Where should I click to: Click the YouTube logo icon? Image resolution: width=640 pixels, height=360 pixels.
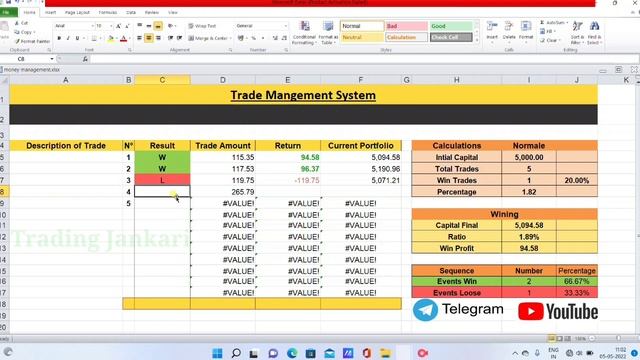click(531, 311)
